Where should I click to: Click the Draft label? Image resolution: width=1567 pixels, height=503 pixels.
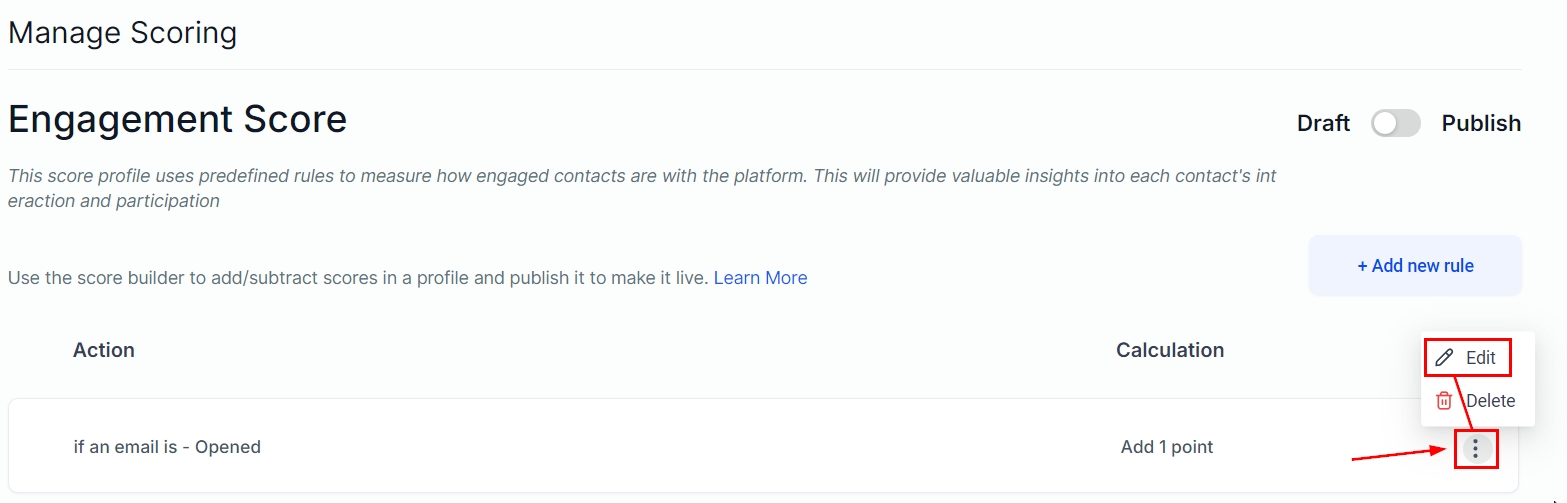[x=1323, y=123]
